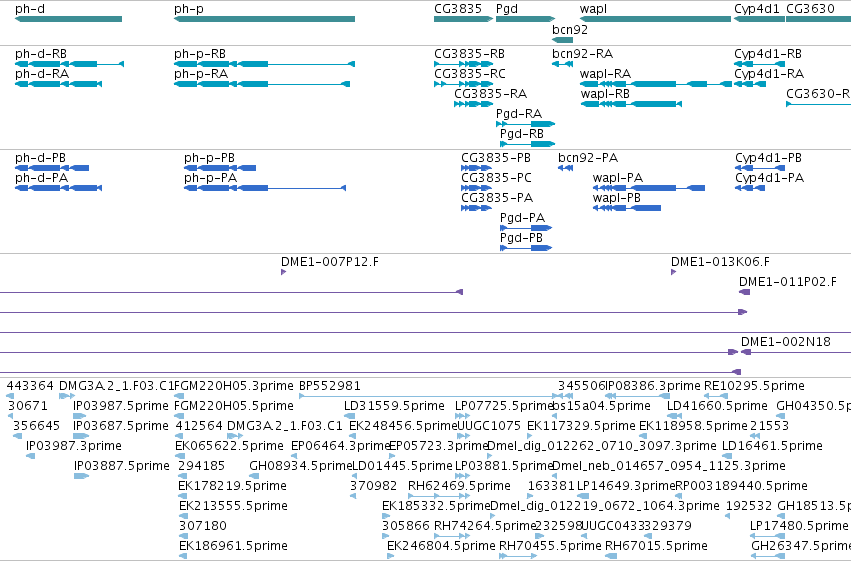
Task: Click the Cyp4d1-PA protein label
Action: (x=770, y=178)
